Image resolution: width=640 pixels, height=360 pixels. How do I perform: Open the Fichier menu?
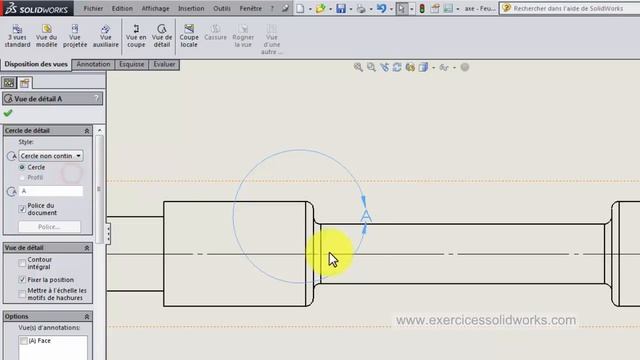[93, 8]
